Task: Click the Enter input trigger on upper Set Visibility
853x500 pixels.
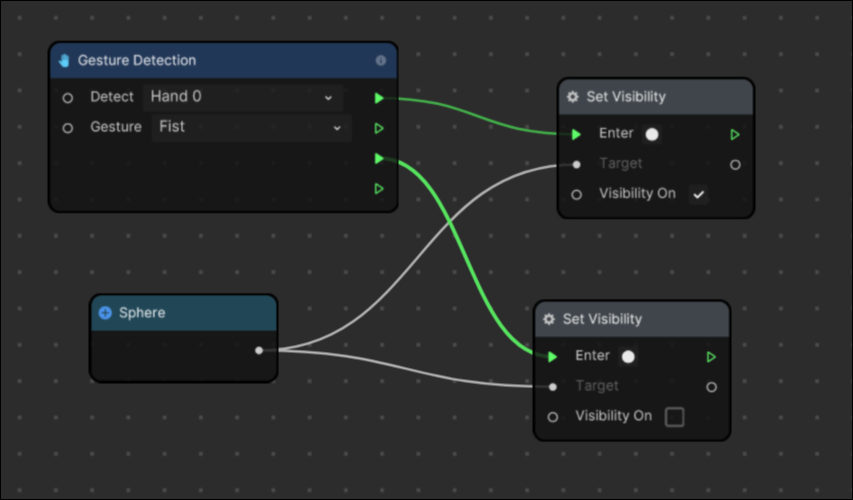Action: pos(576,134)
